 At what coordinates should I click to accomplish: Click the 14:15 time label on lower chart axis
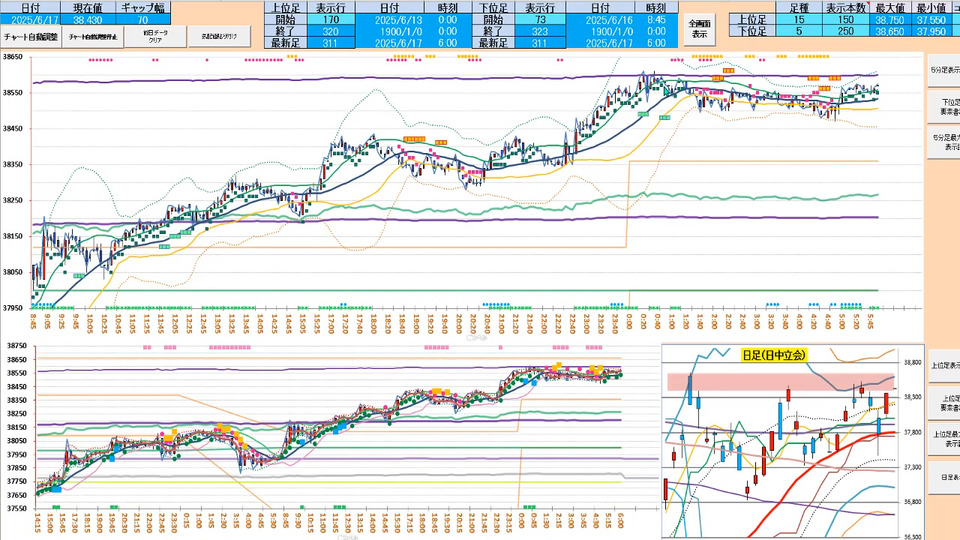(38, 523)
